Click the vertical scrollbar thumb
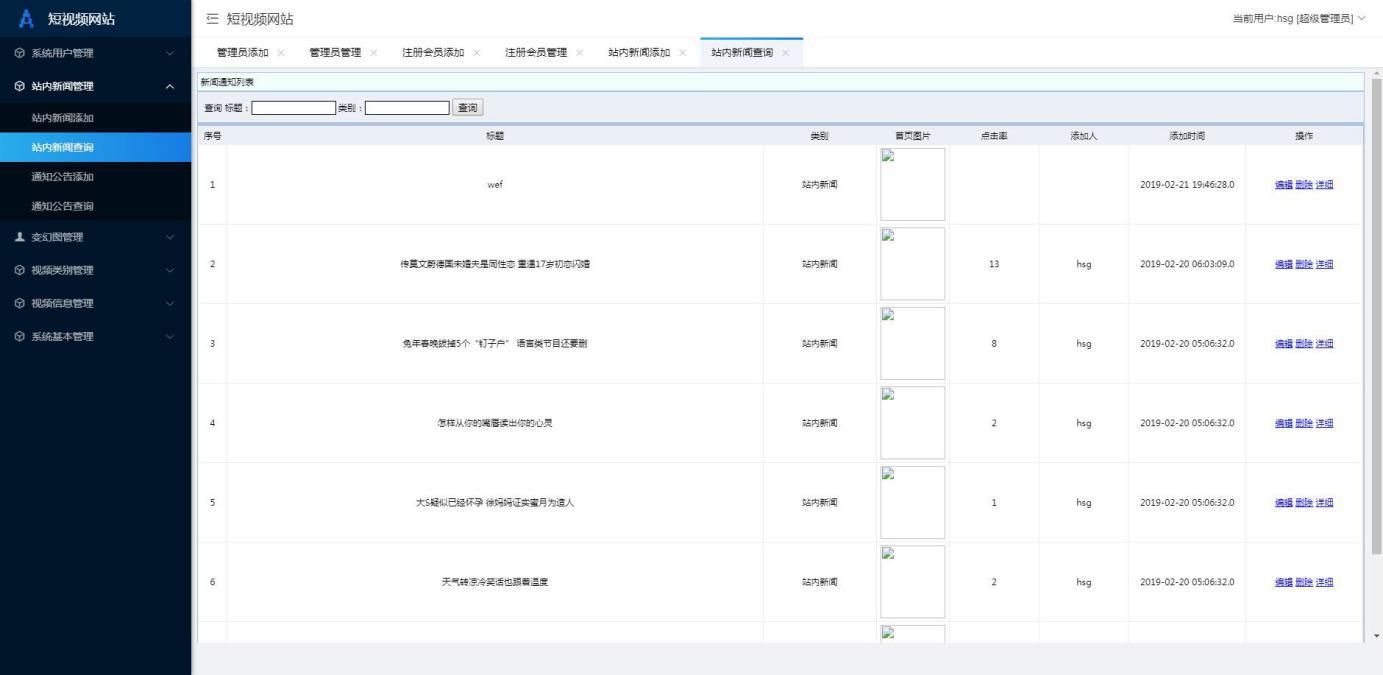This screenshot has height=675, width=1383. (1376, 315)
